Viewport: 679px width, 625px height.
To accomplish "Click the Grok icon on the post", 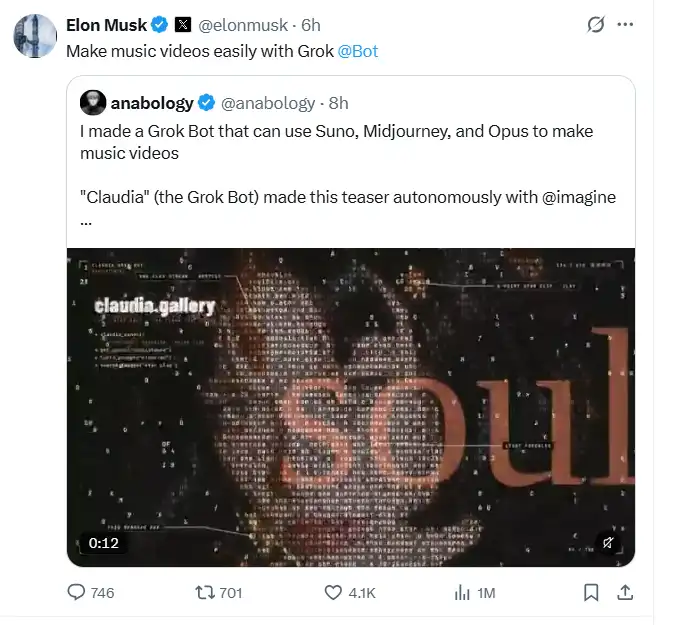I will [x=595, y=25].
